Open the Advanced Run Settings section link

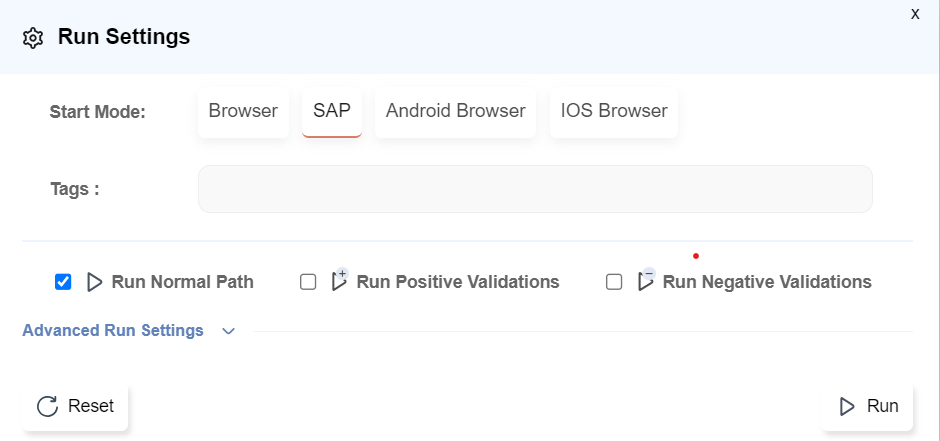coord(113,331)
